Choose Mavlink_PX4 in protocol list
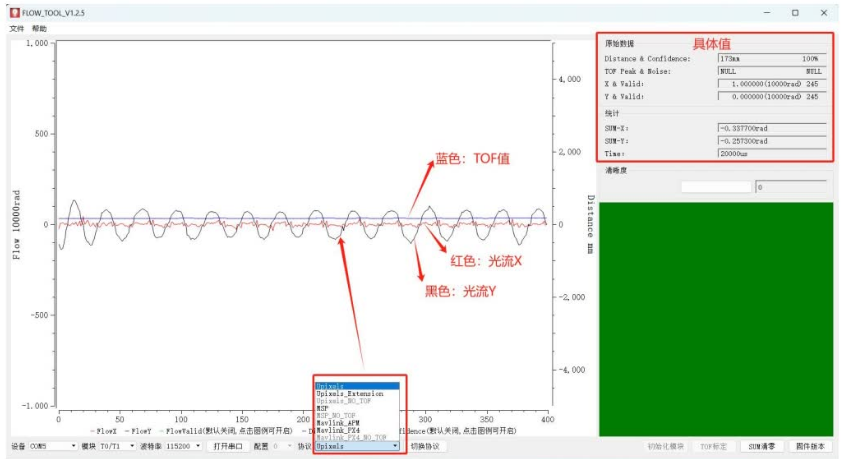The image size is (851, 459). [x=357, y=430]
